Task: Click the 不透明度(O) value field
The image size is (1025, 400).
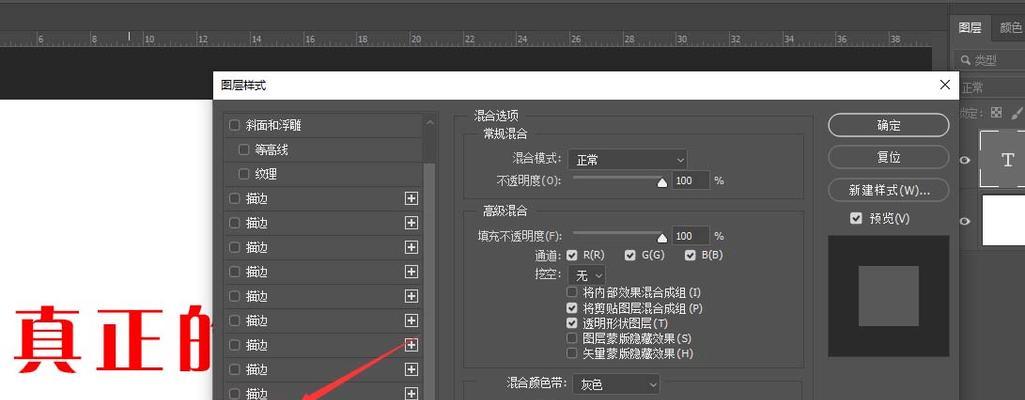Action: [x=691, y=180]
